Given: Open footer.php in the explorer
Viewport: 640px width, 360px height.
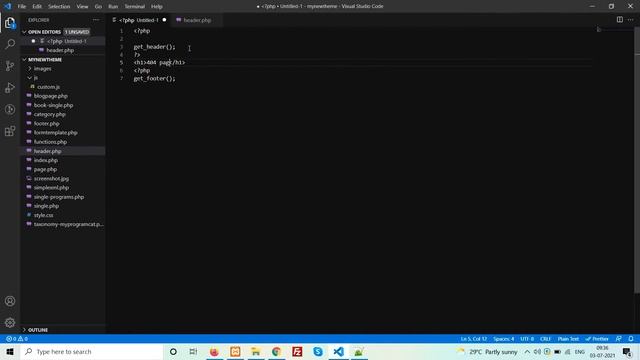Looking at the screenshot, I should [47, 123].
